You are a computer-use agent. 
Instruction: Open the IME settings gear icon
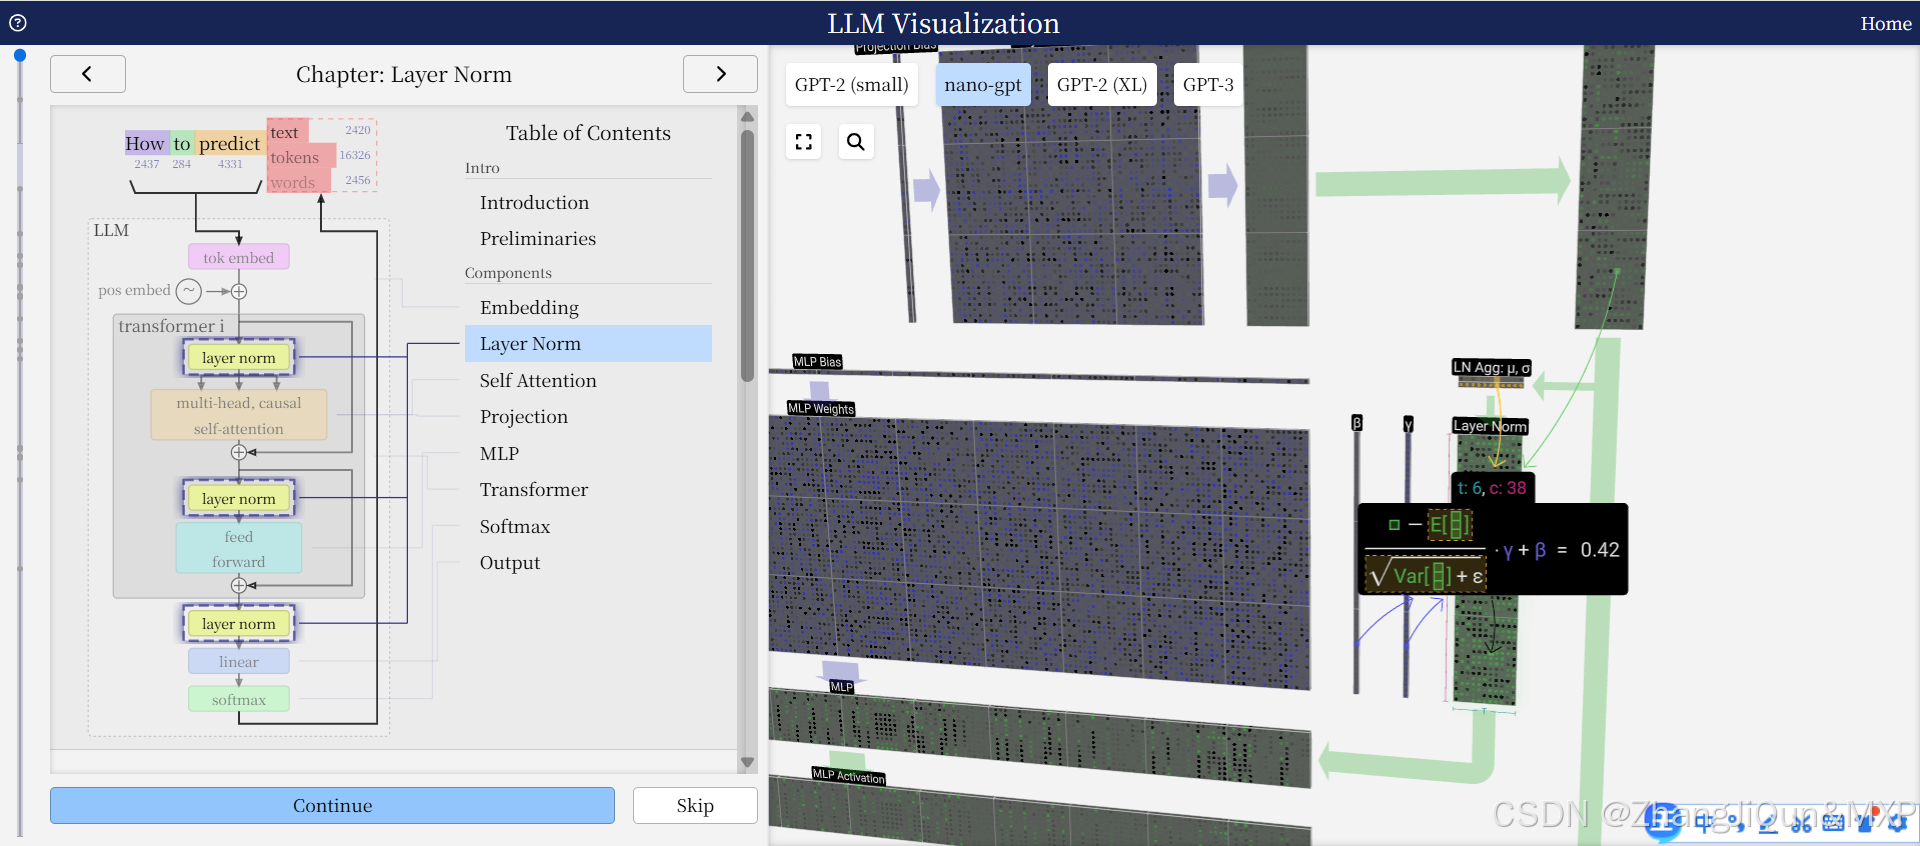click(1896, 824)
